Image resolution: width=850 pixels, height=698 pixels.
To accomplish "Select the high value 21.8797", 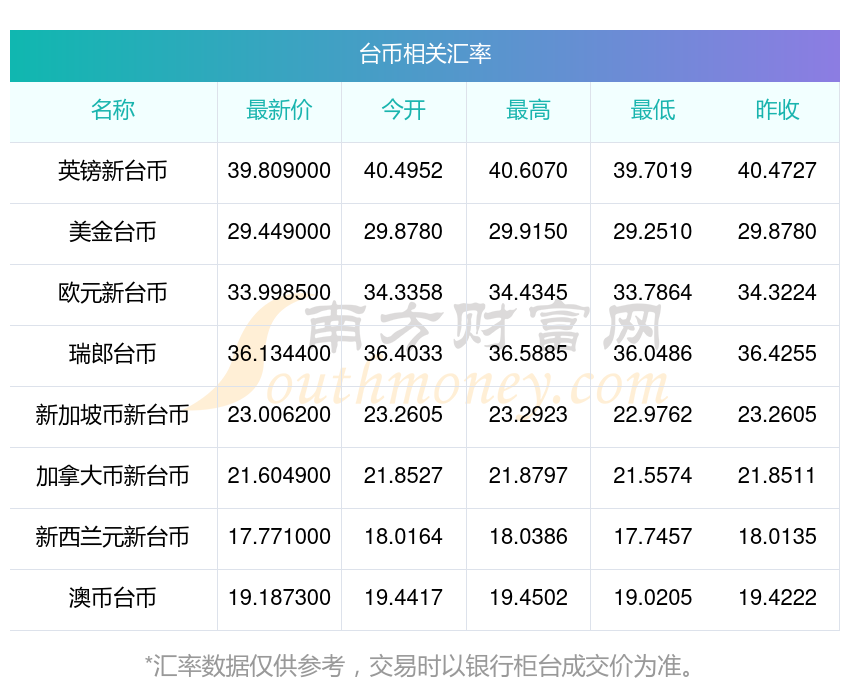I will 528,476.
